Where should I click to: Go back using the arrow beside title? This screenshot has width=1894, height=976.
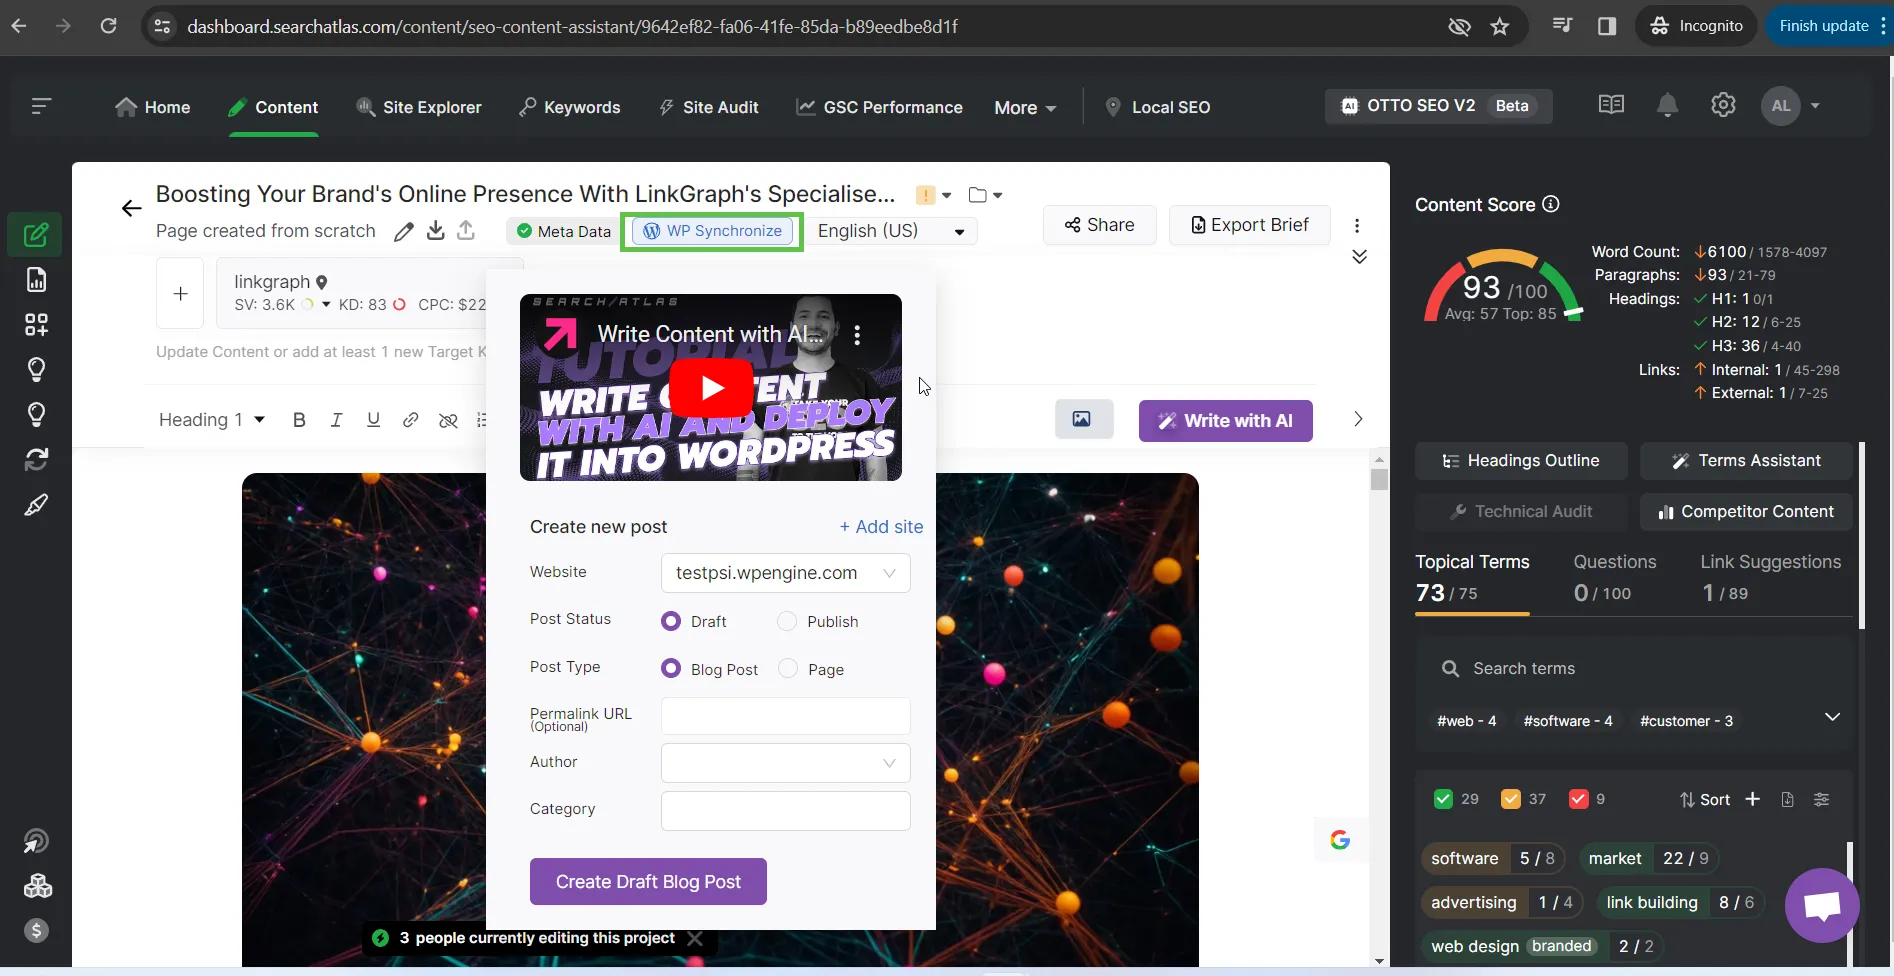tap(131, 208)
